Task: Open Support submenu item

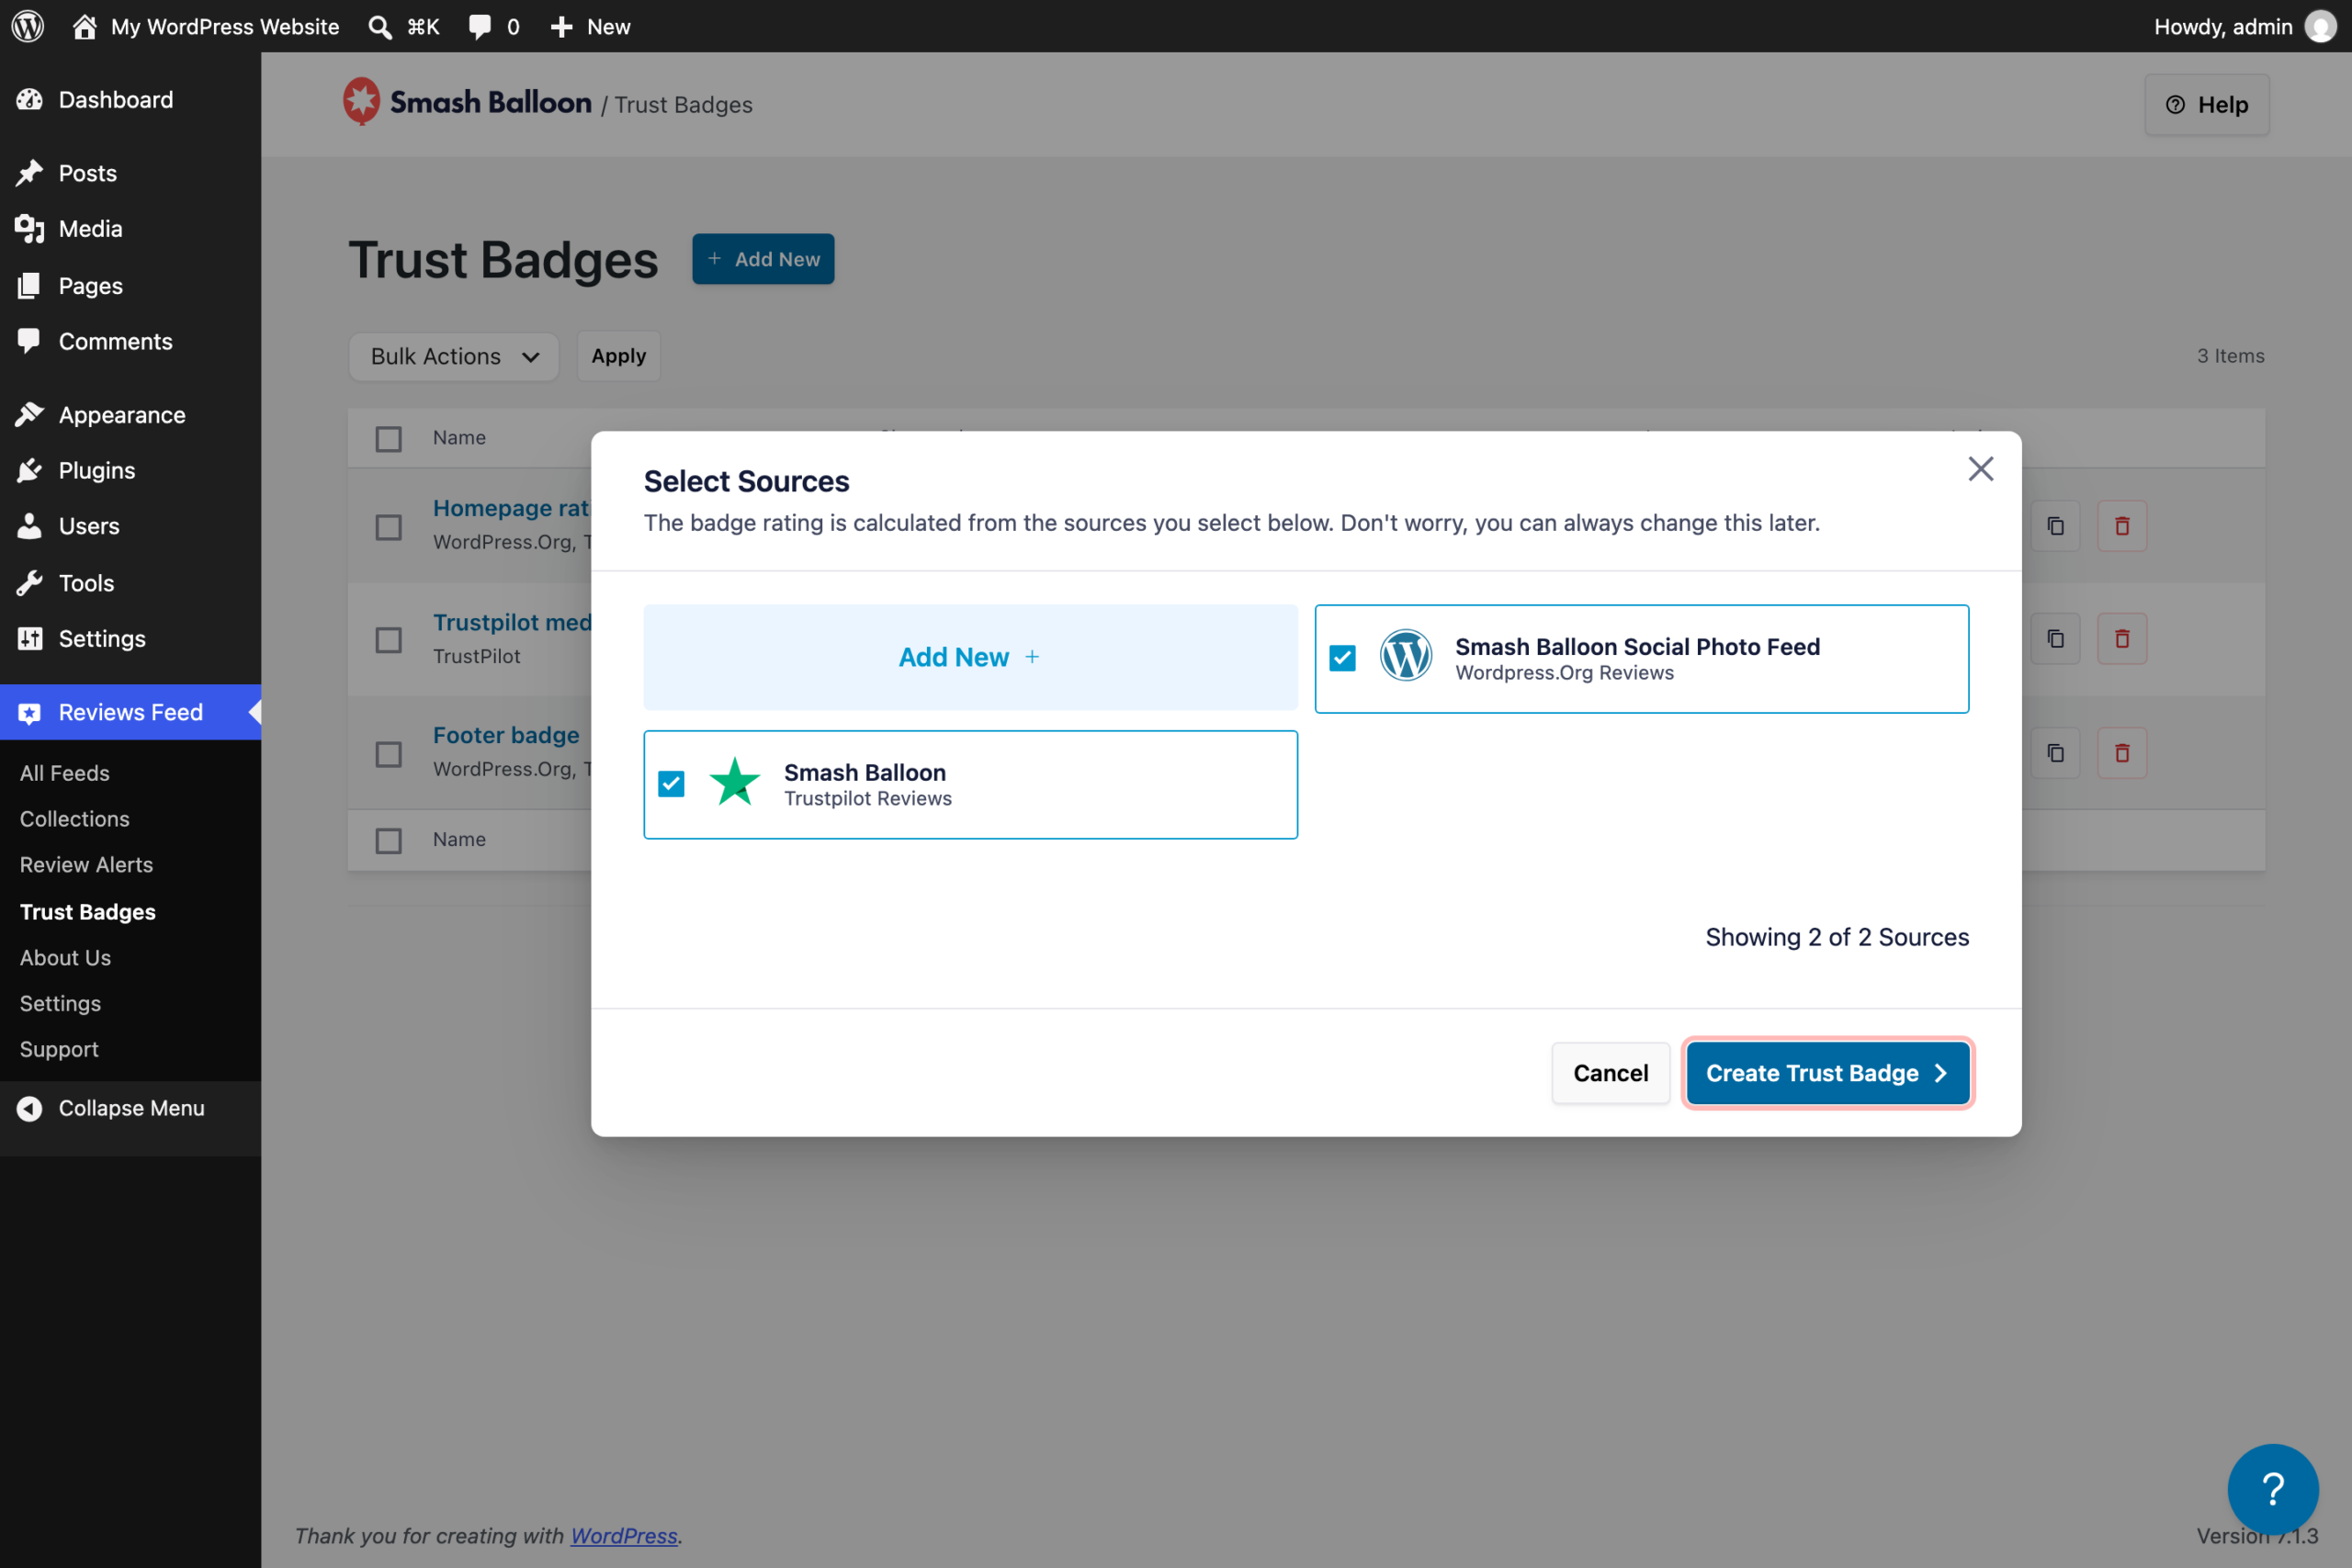Action: [x=59, y=1049]
